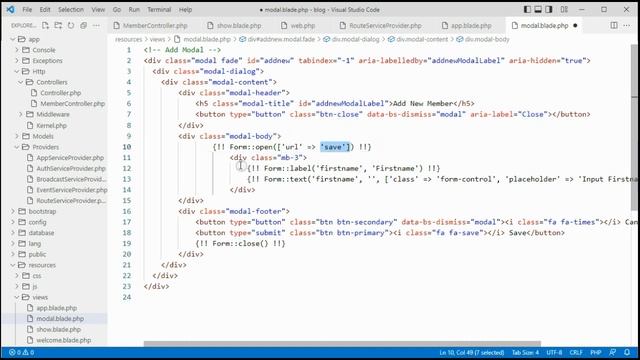Screen dimensions: 640x360
Task: Open Kernel.php in Explorer
Action: [51, 125]
